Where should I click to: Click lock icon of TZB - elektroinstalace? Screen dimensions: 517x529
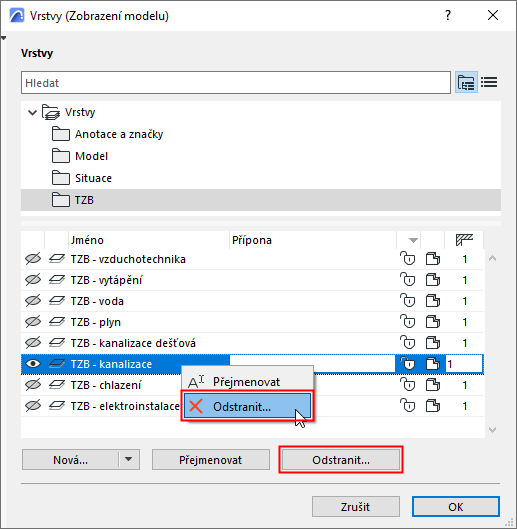coord(408,406)
